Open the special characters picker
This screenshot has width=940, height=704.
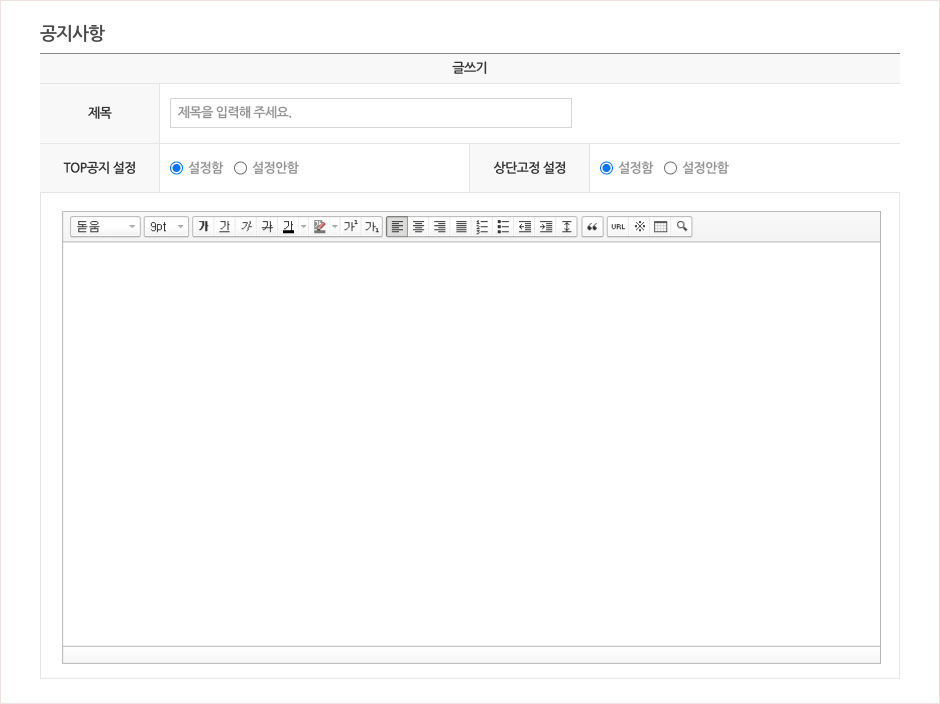tap(639, 227)
